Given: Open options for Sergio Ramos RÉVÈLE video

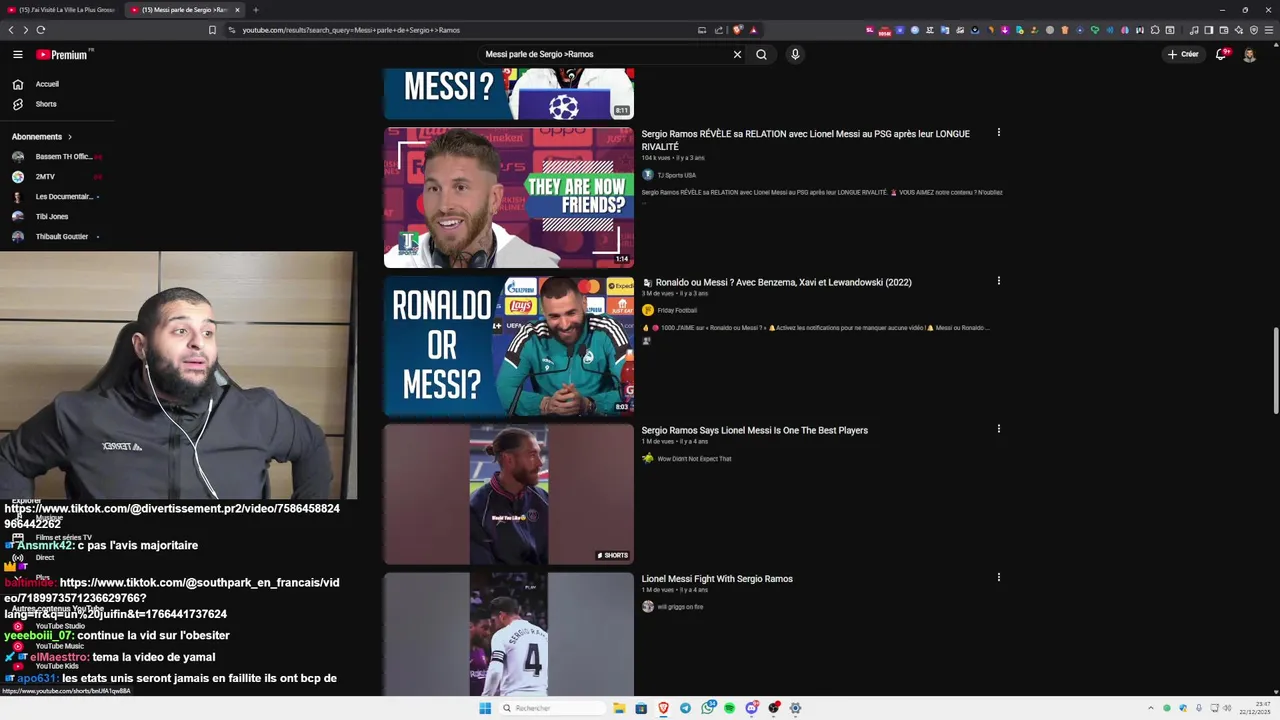Looking at the screenshot, I should pyautogui.click(x=998, y=133).
